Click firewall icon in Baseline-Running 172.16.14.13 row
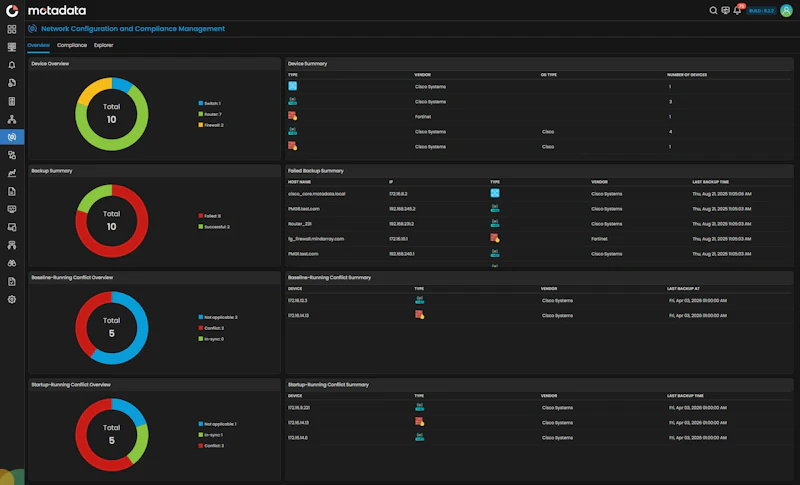The image size is (800, 485). coord(419,315)
